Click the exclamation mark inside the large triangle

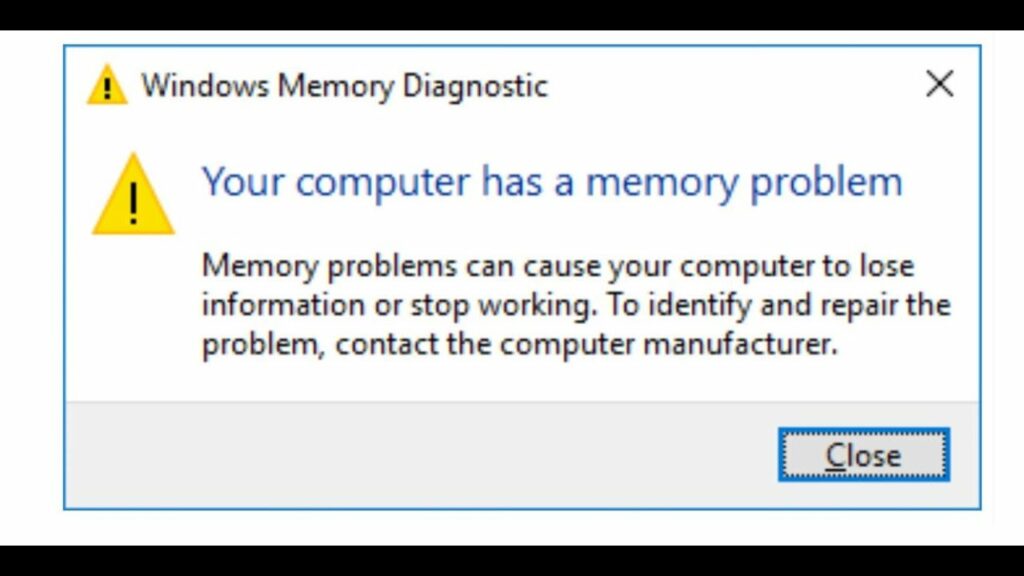tap(134, 203)
